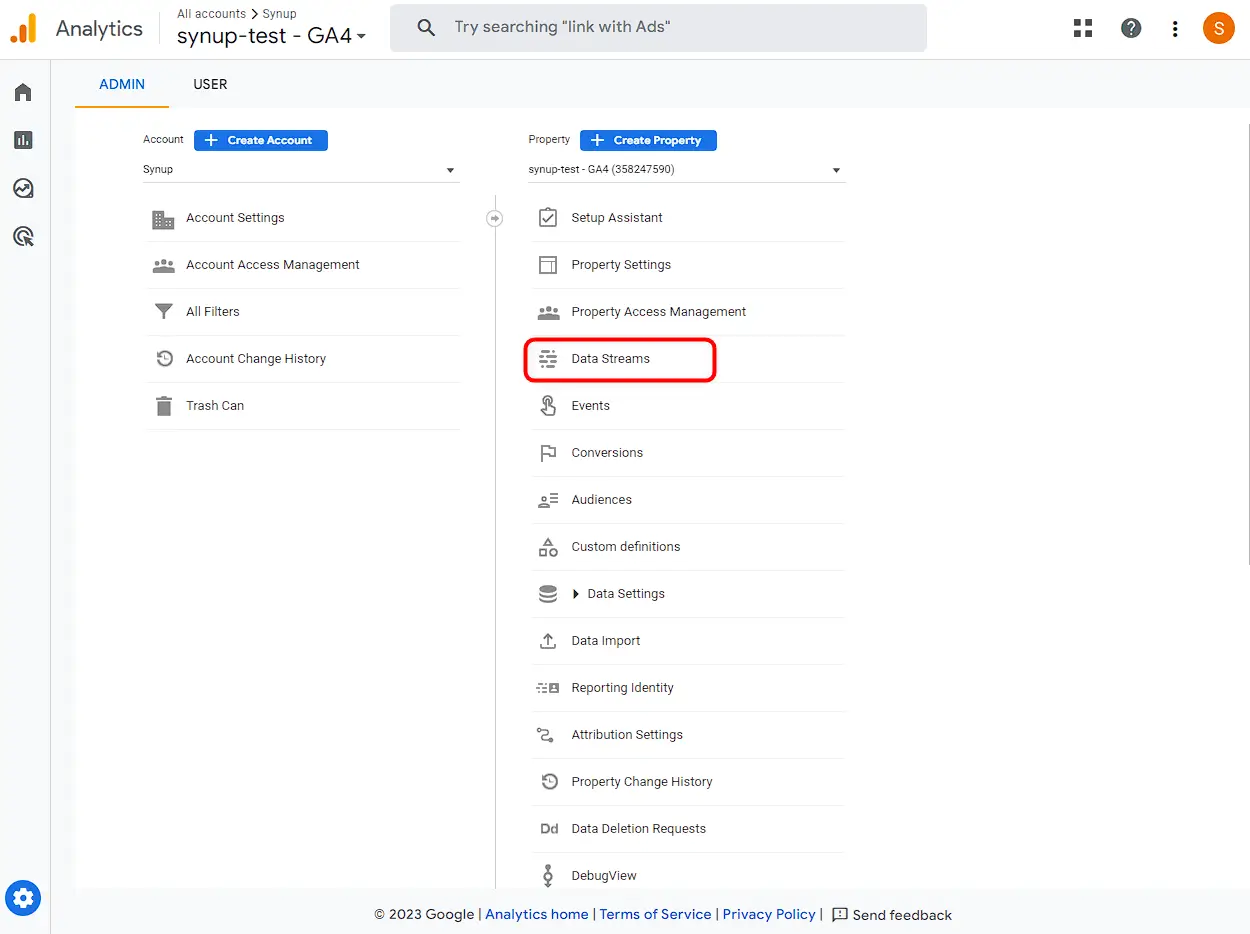Click the Audiences label
This screenshot has width=1250, height=934.
tap(601, 500)
